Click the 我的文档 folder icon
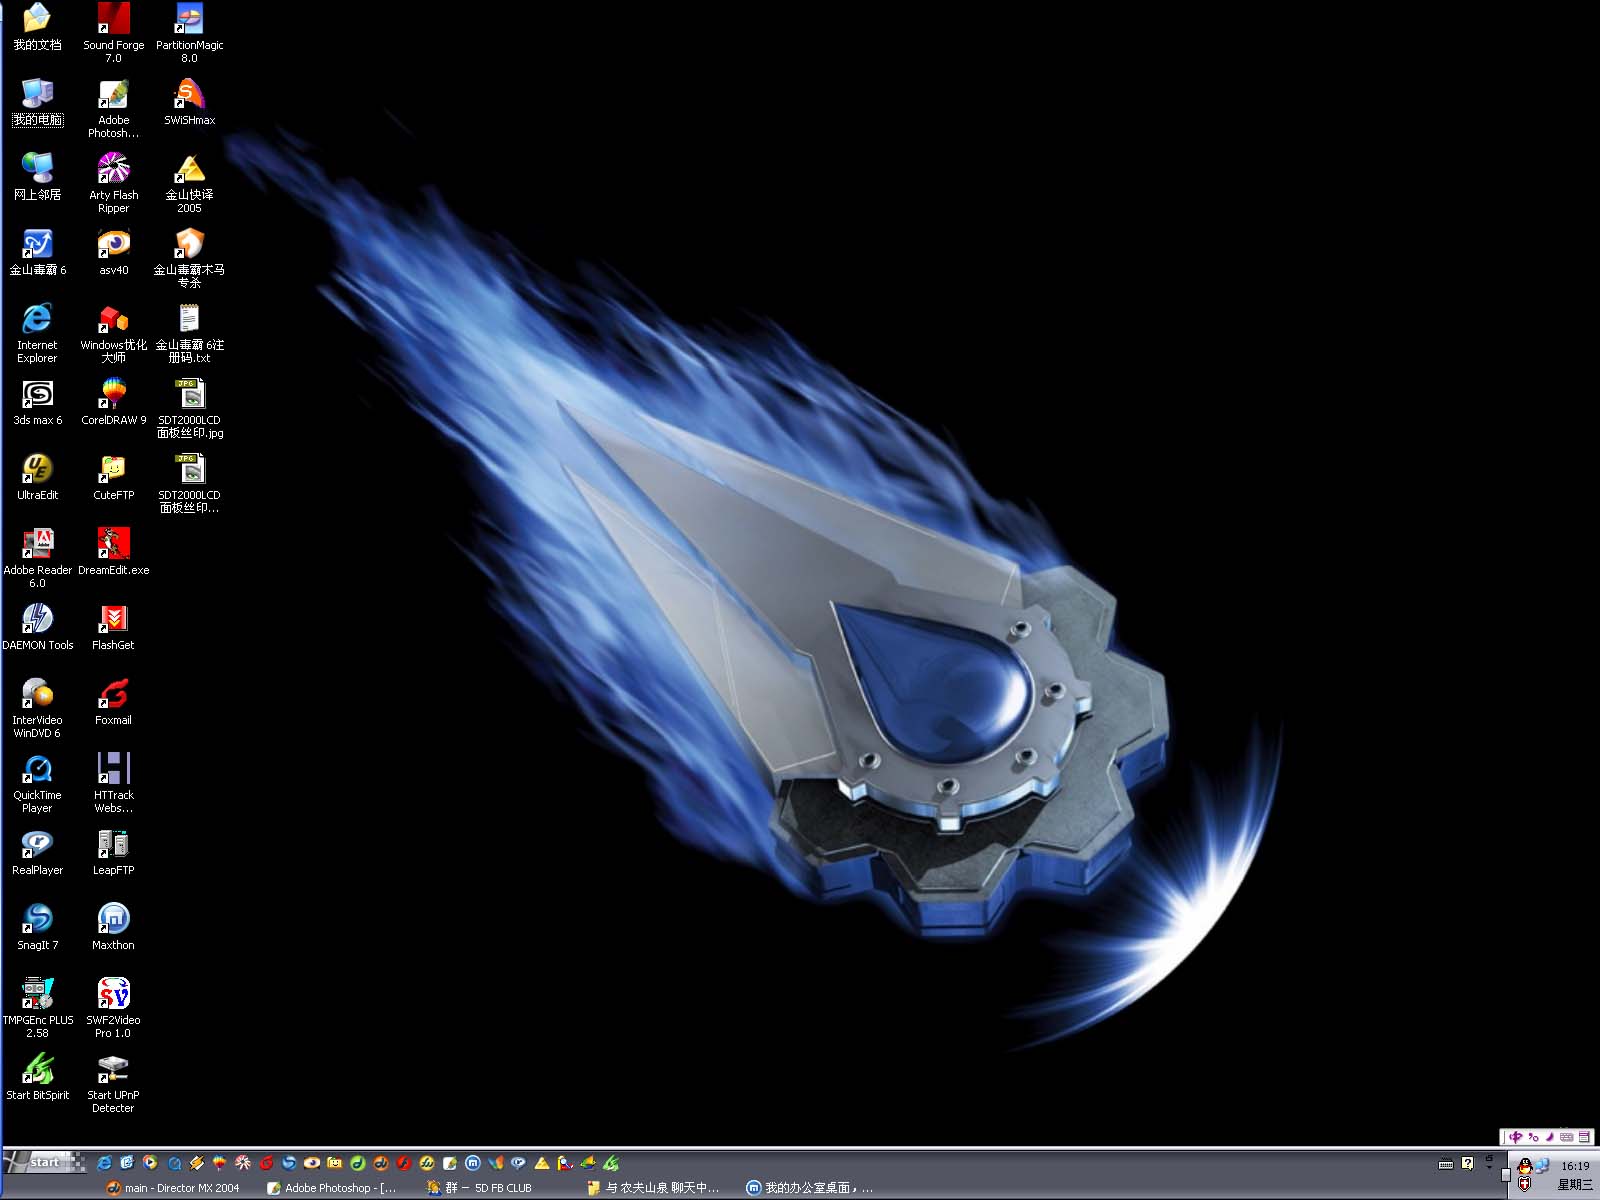Viewport: 1600px width, 1200px height. coord(37,27)
